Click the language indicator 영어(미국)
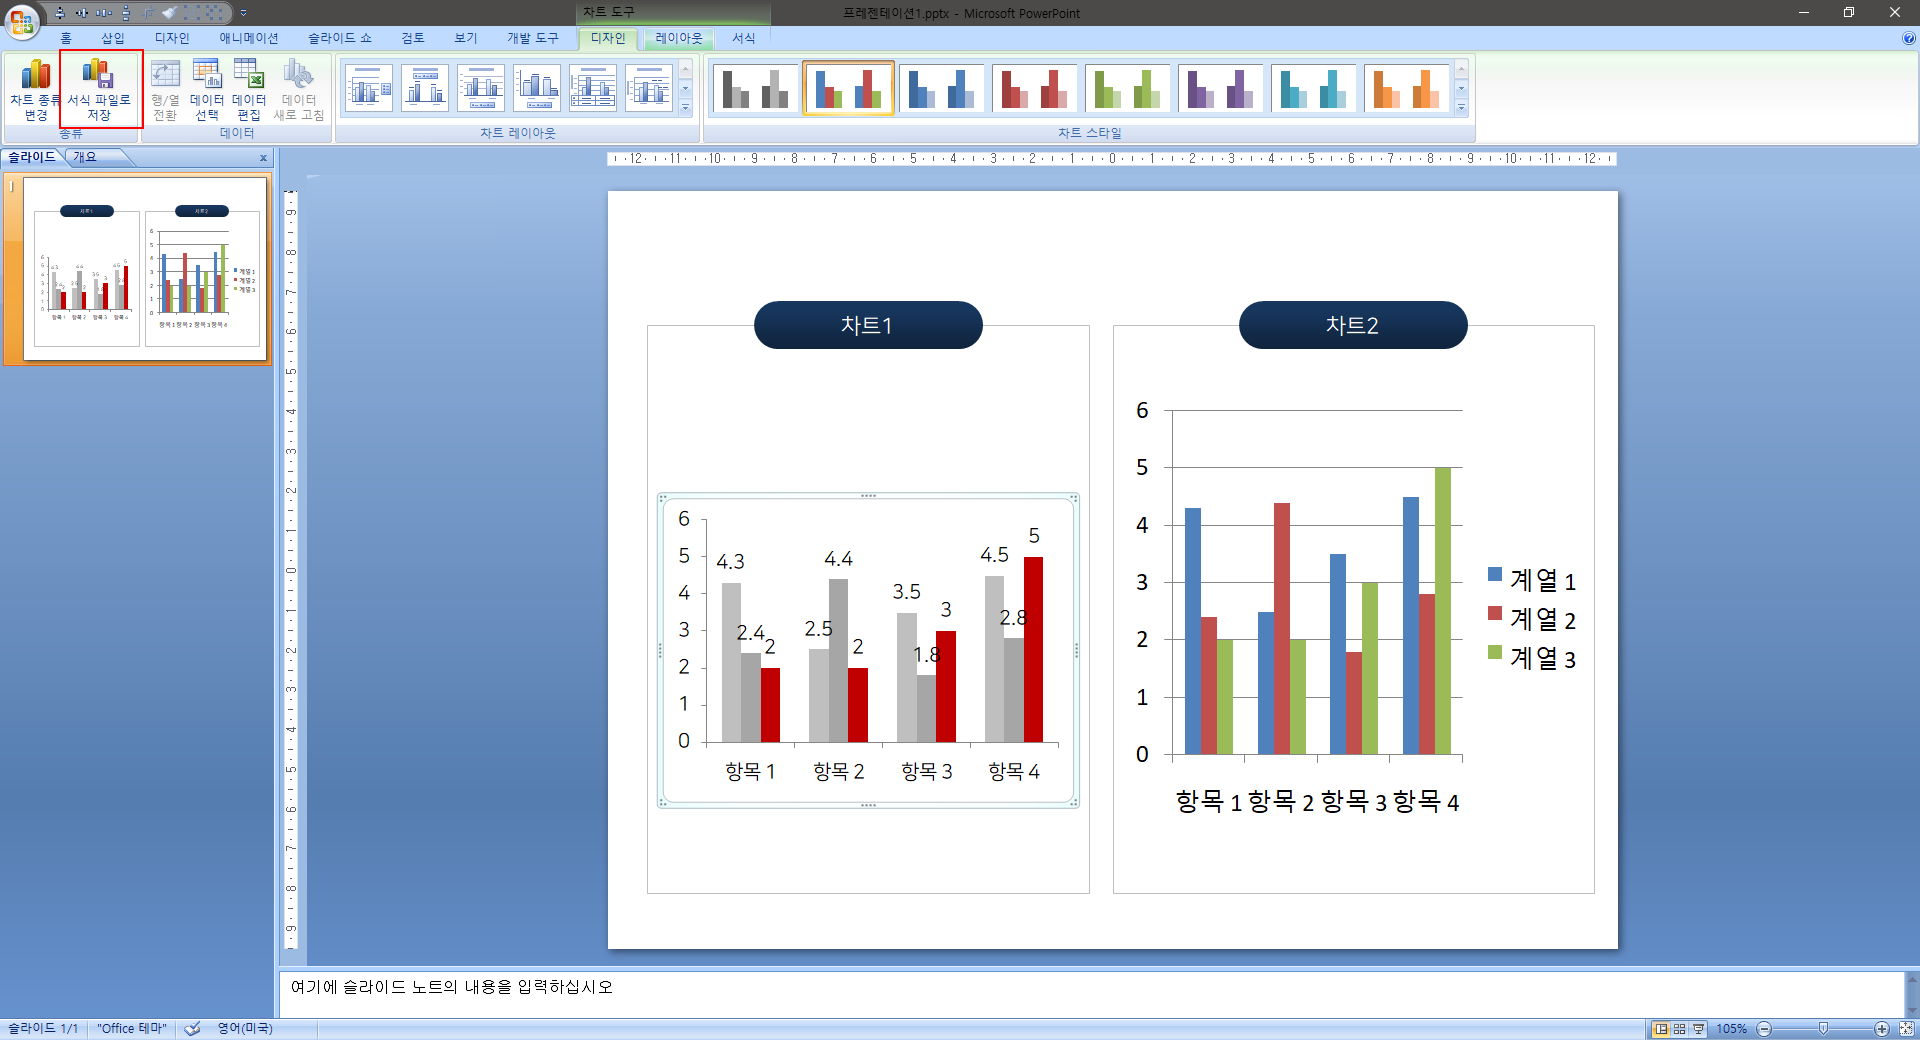Screen dimensions: 1920x1040 (245, 1029)
